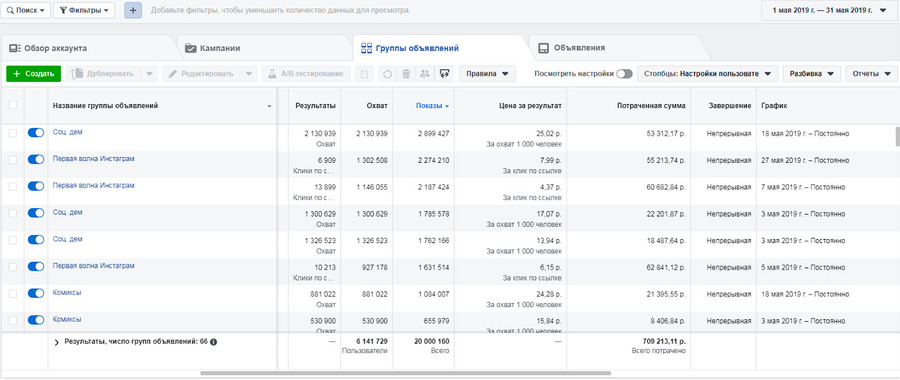Click the A/B testing flask icon
The width and height of the screenshot is (900, 380).
pyautogui.click(x=273, y=74)
